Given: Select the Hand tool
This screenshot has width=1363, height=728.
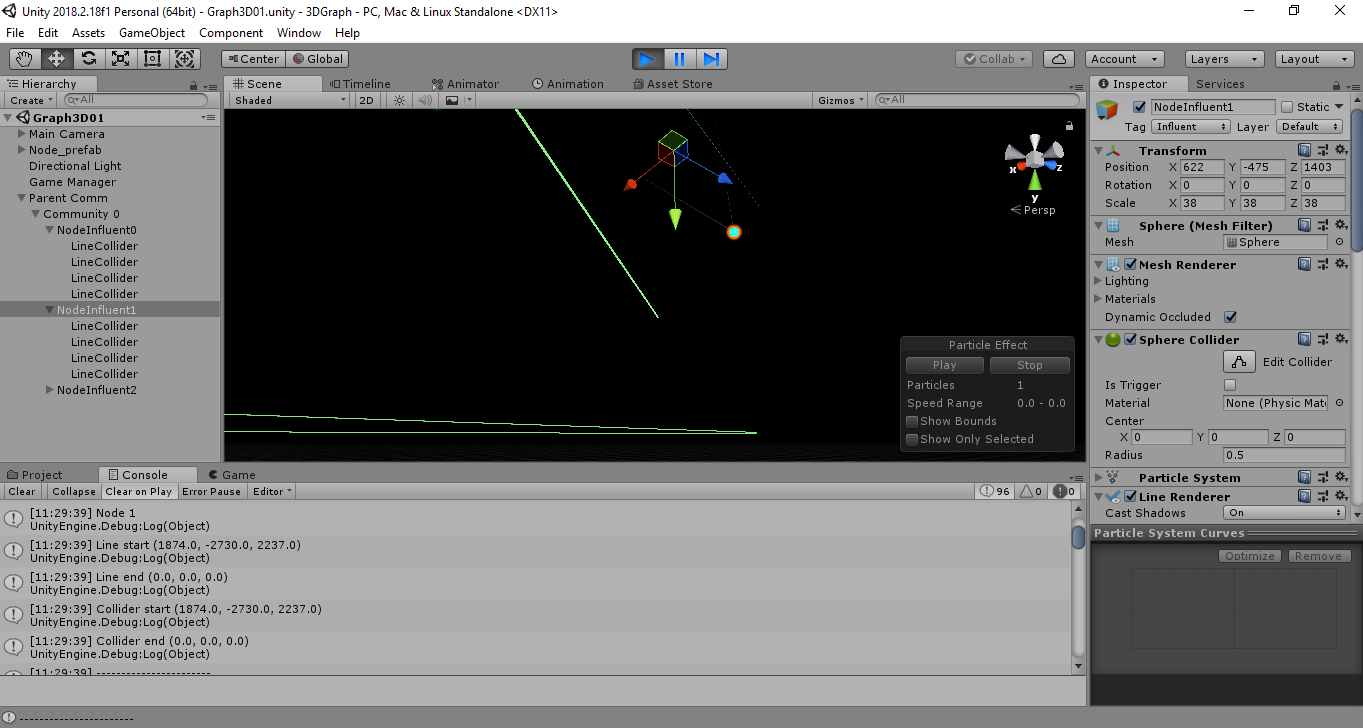Looking at the screenshot, I should pos(25,59).
